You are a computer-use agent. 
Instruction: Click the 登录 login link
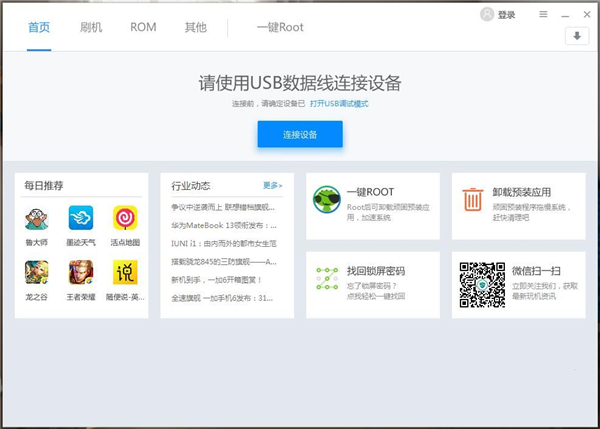pyautogui.click(x=506, y=15)
